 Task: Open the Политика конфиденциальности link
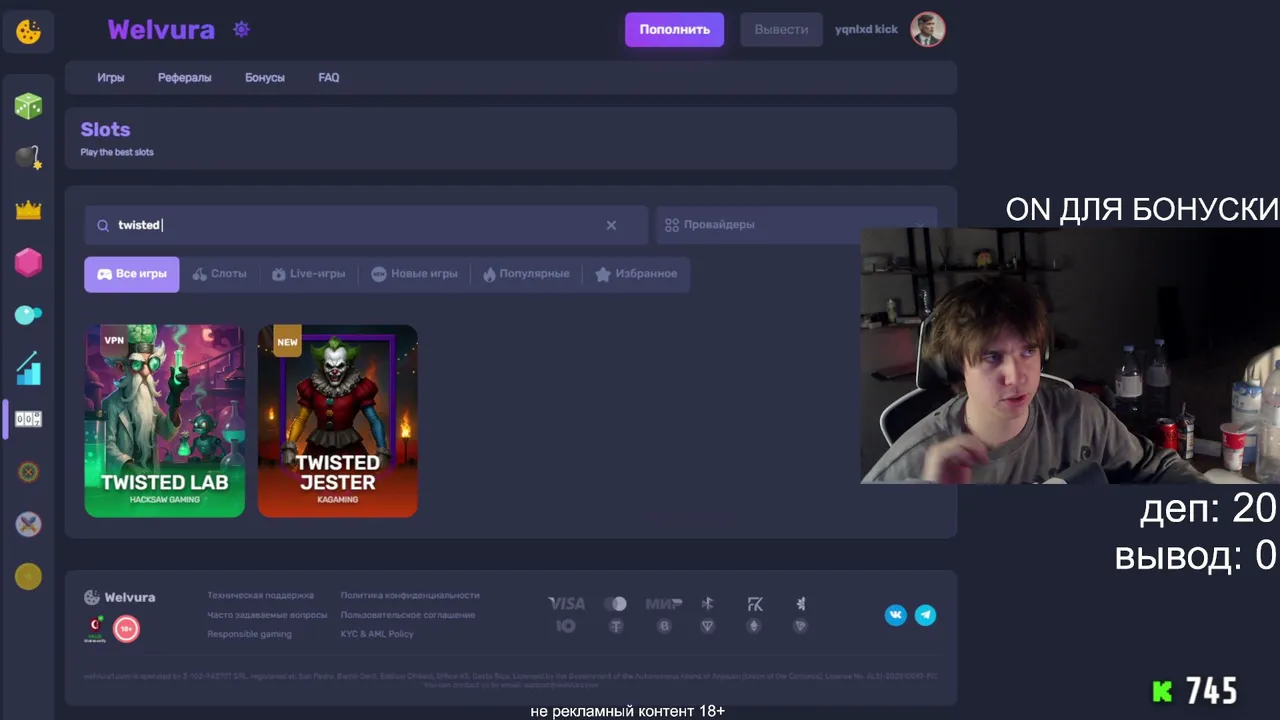point(410,596)
